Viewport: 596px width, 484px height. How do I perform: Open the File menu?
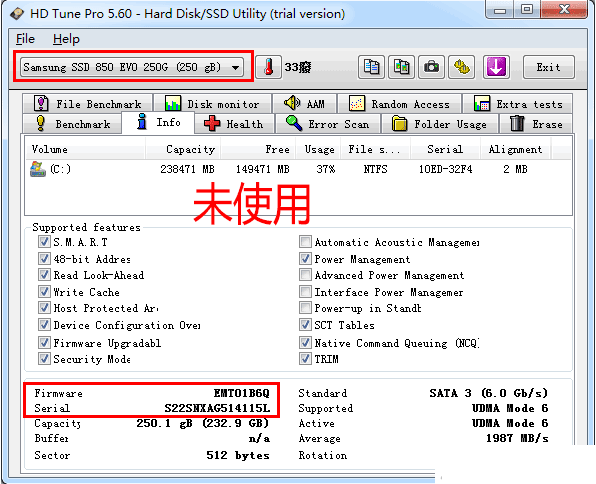[x=25, y=39]
